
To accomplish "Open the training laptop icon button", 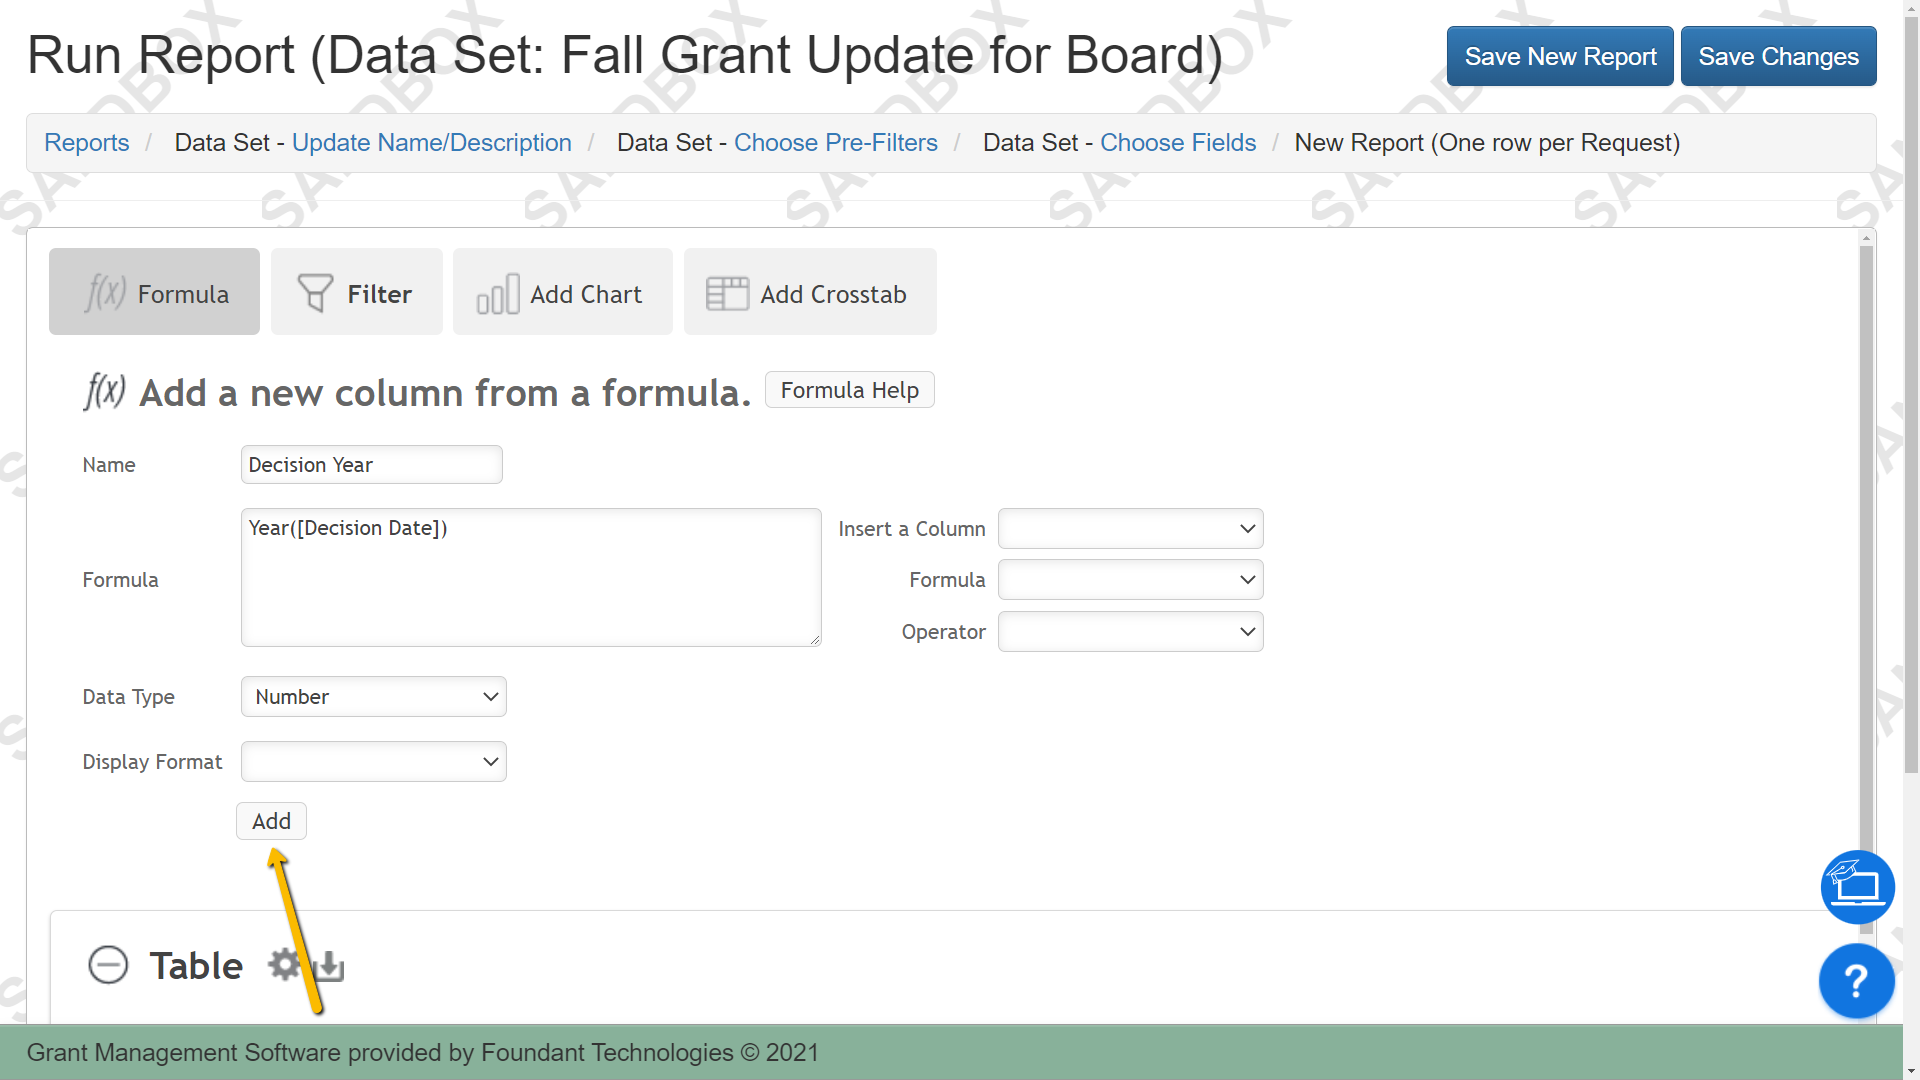I will click(1857, 887).
